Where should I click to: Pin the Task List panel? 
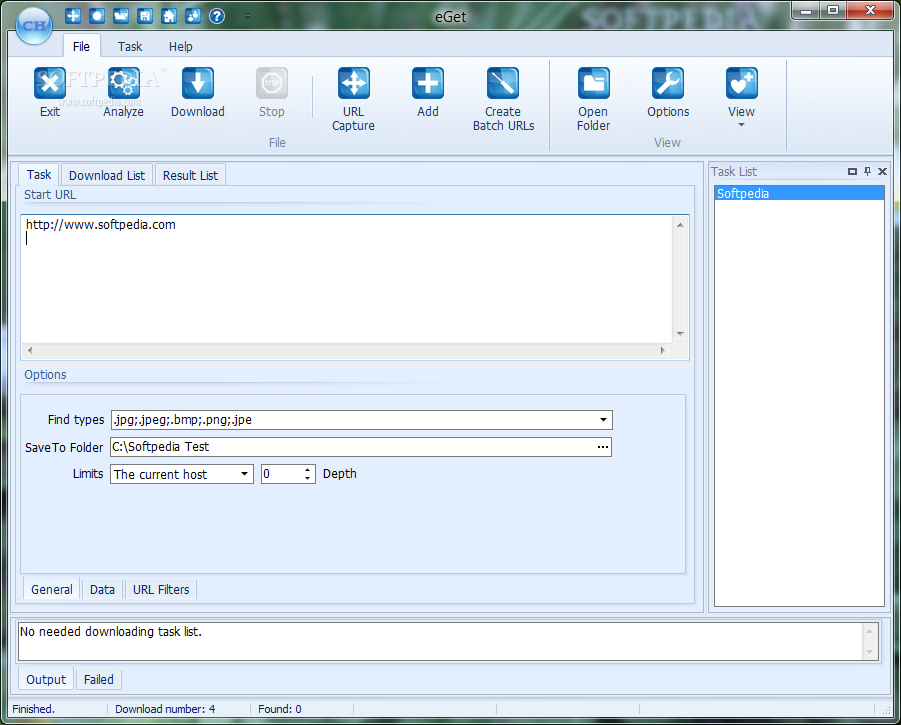click(867, 171)
